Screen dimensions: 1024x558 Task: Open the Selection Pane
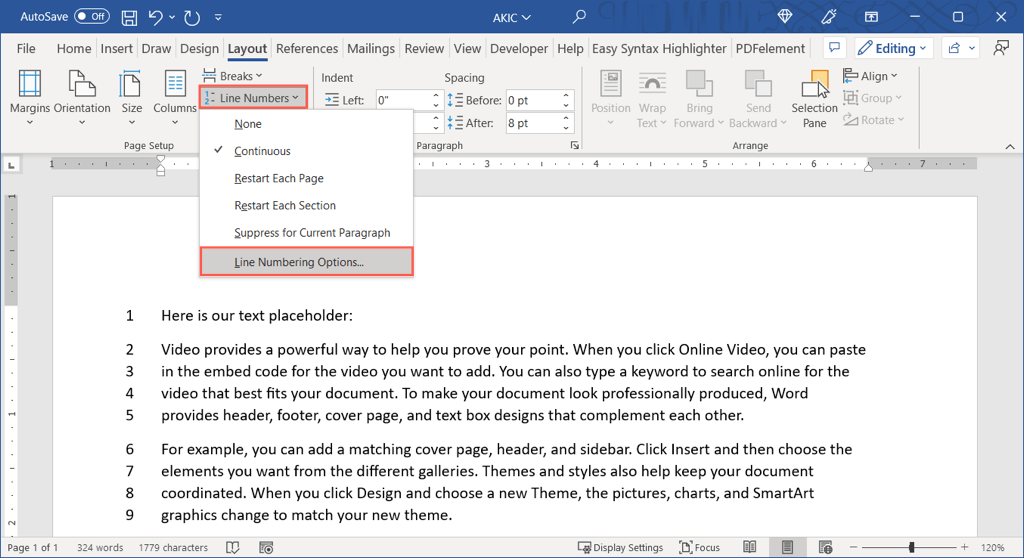coord(815,99)
